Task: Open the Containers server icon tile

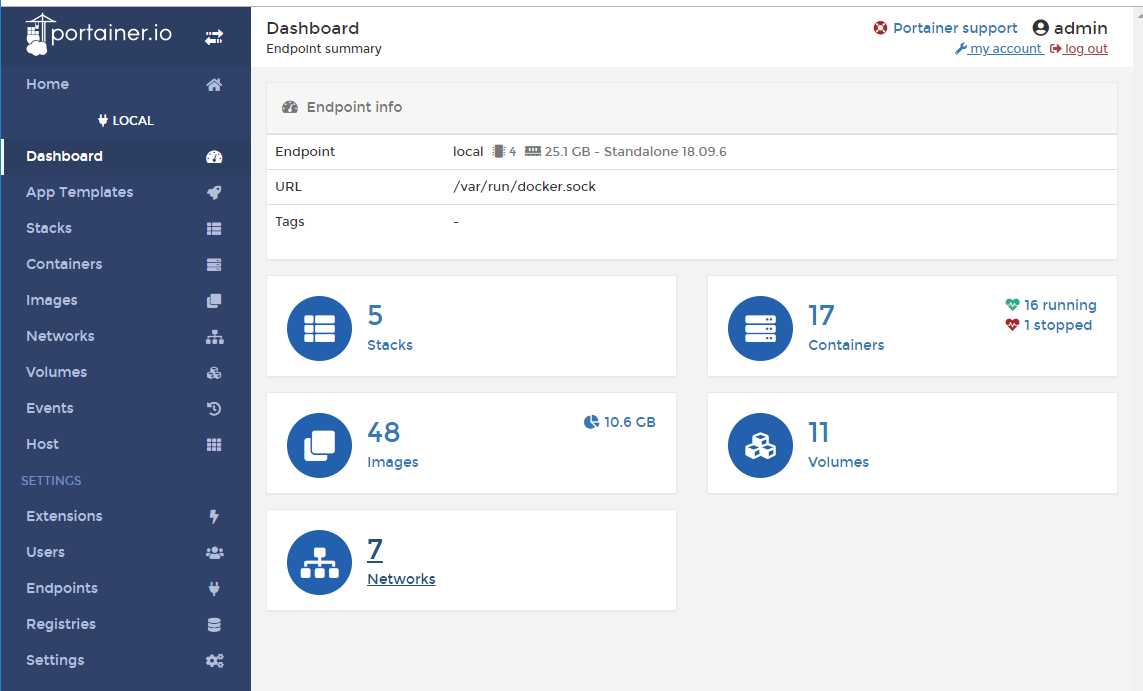Action: tap(760, 328)
